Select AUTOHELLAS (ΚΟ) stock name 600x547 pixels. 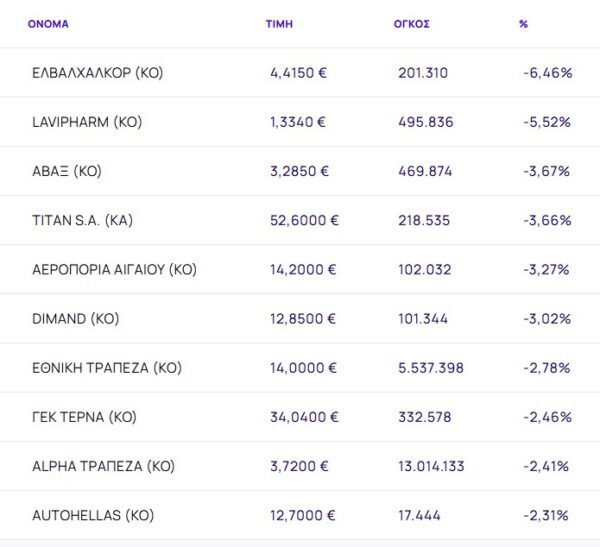pyautogui.click(x=92, y=515)
